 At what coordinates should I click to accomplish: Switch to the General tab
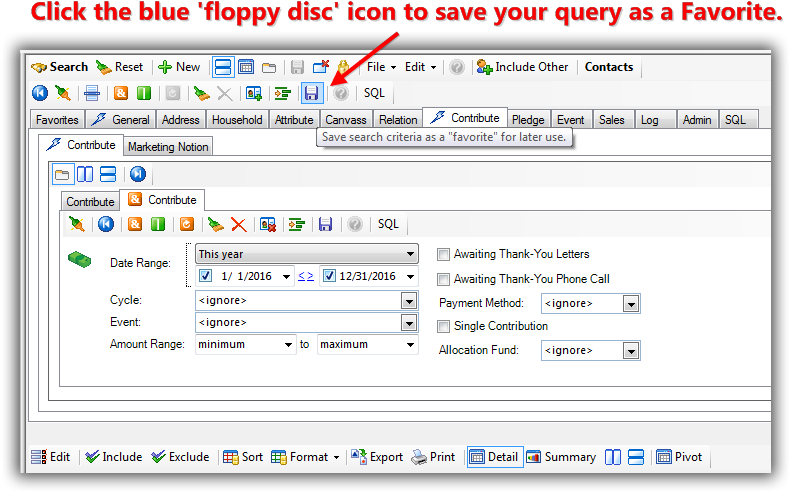pyautogui.click(x=121, y=120)
